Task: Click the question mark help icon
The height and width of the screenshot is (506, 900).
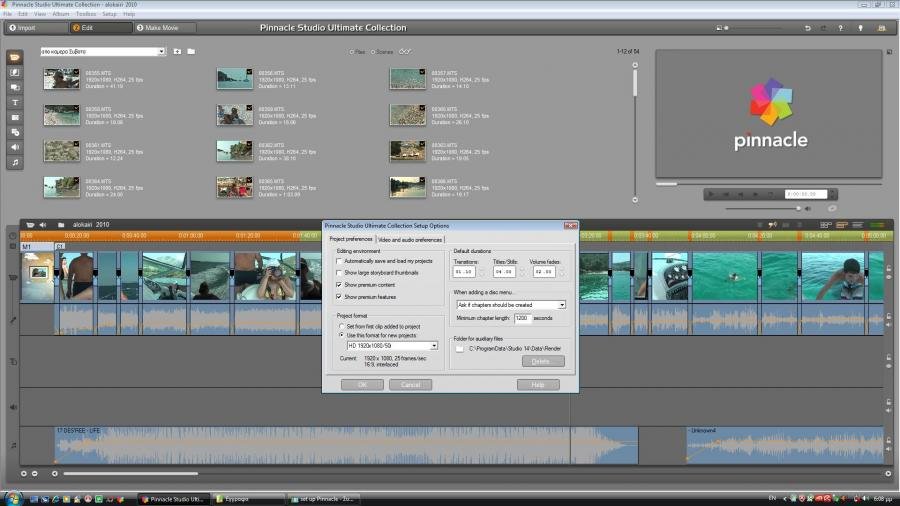Action: click(841, 28)
